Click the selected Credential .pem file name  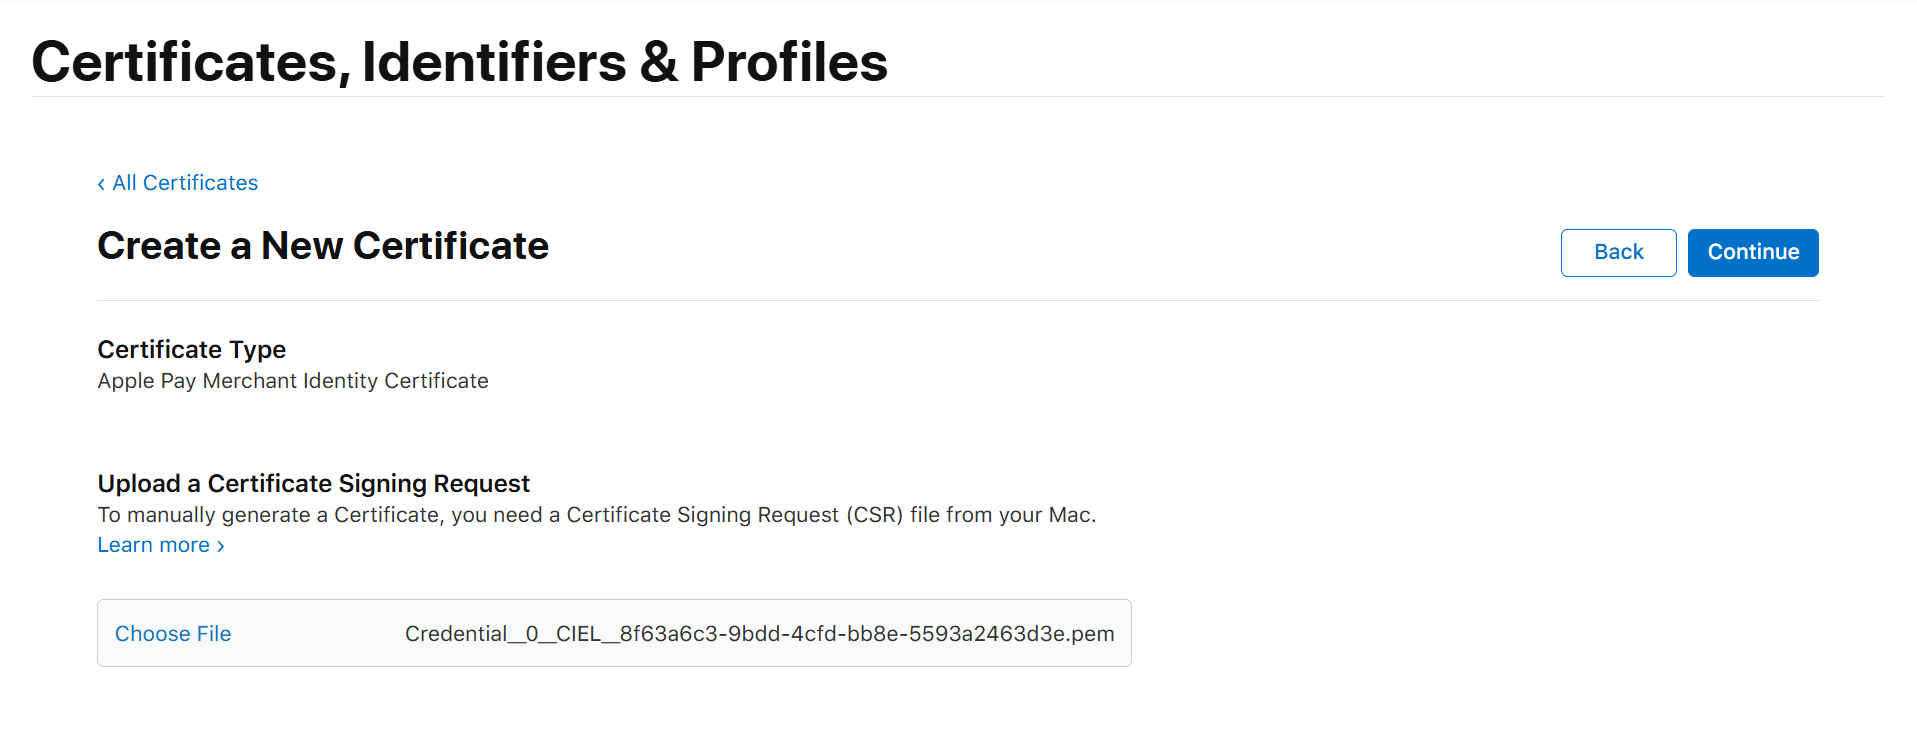coord(759,634)
